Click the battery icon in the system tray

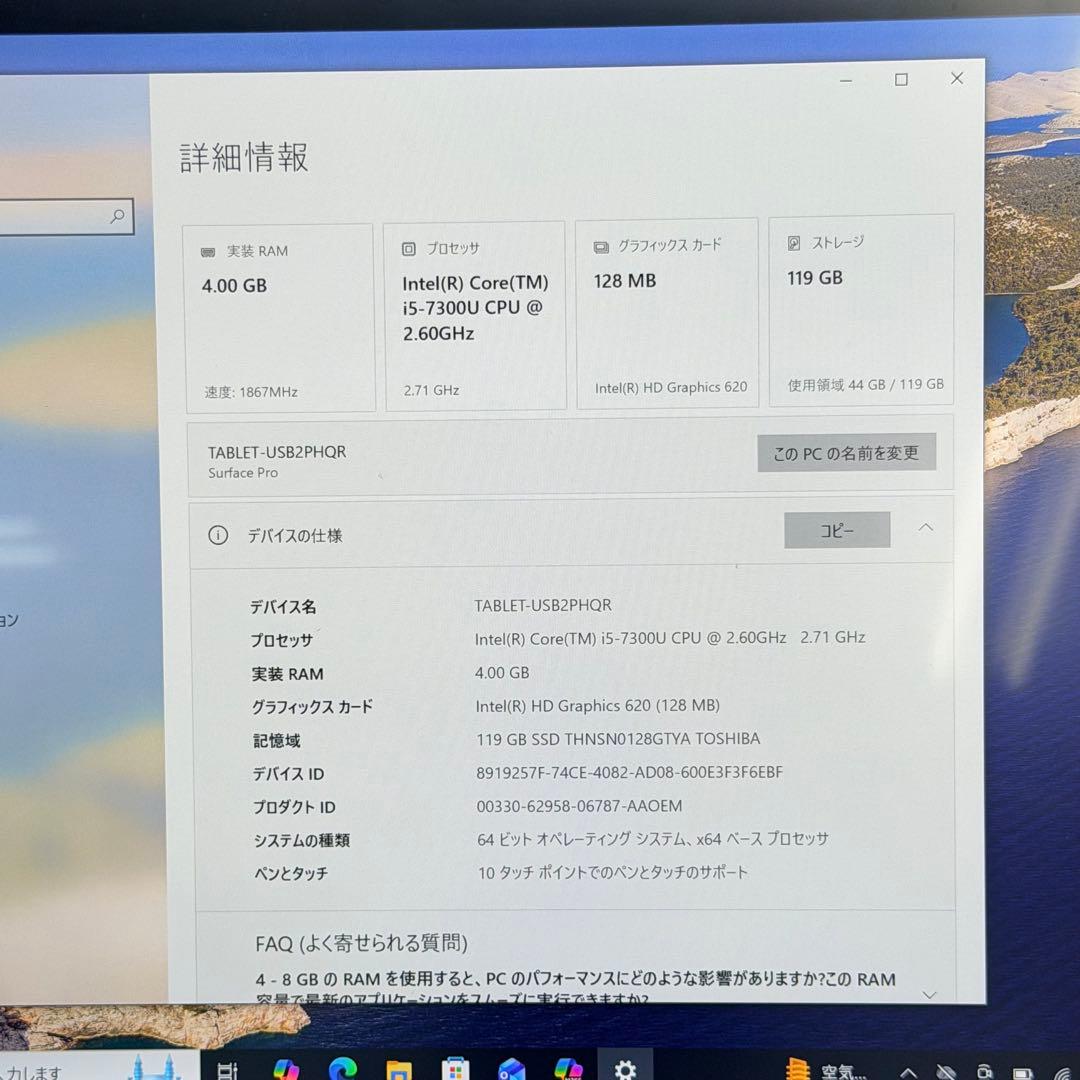1022,1073
